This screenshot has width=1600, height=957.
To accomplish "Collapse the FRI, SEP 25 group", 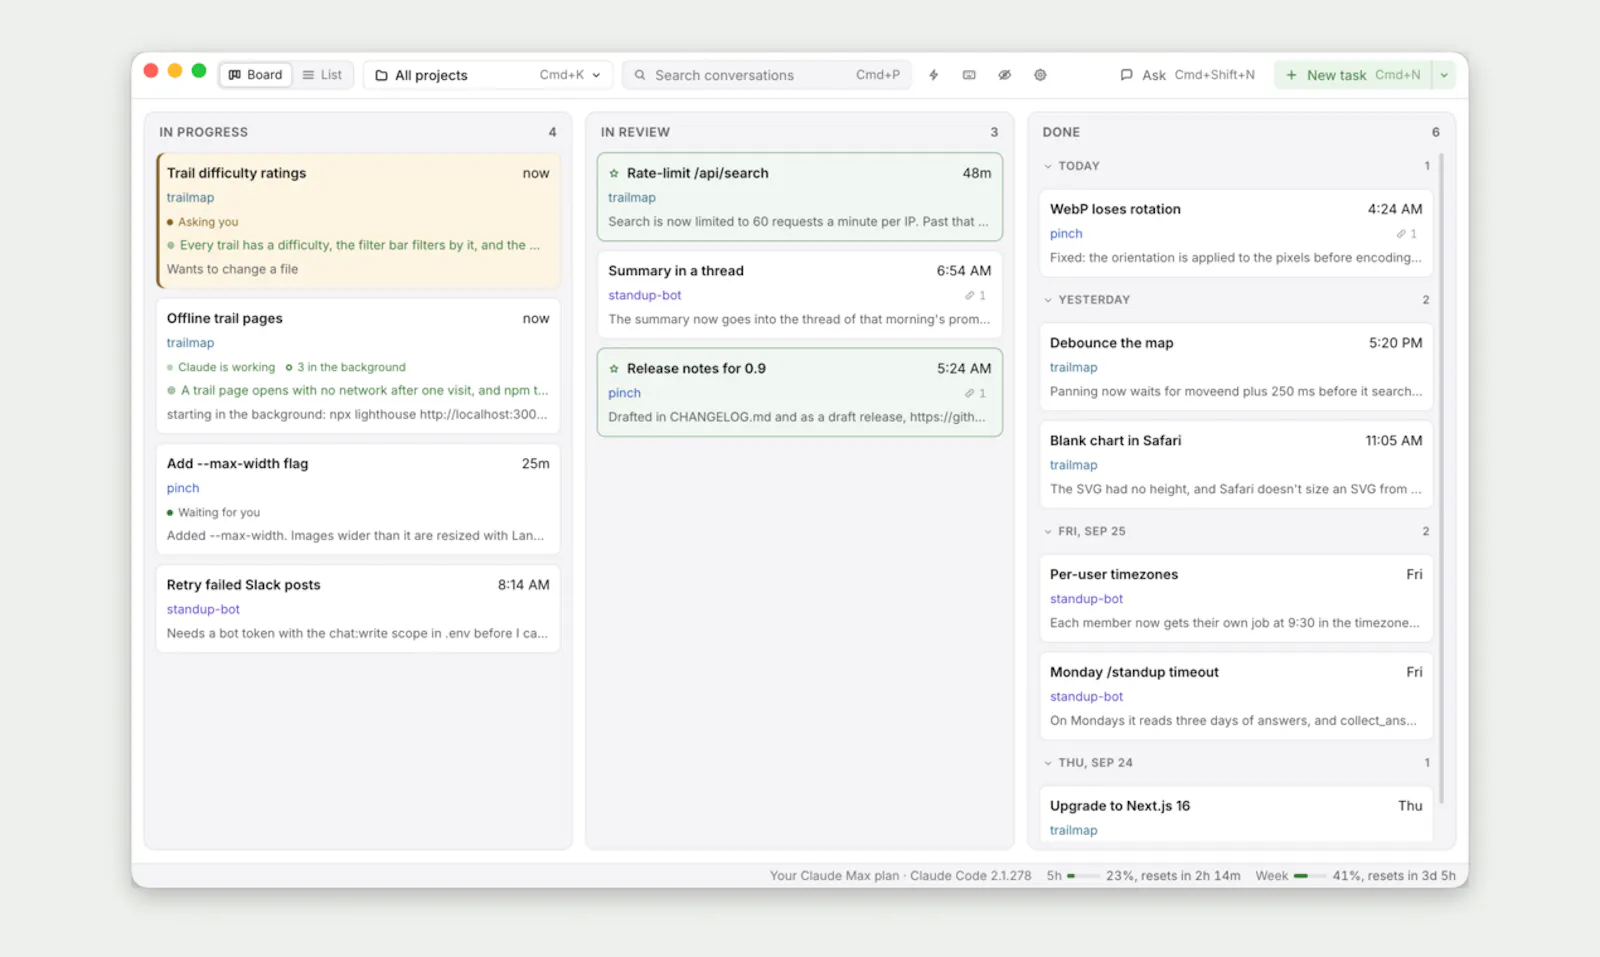I will pyautogui.click(x=1048, y=531).
